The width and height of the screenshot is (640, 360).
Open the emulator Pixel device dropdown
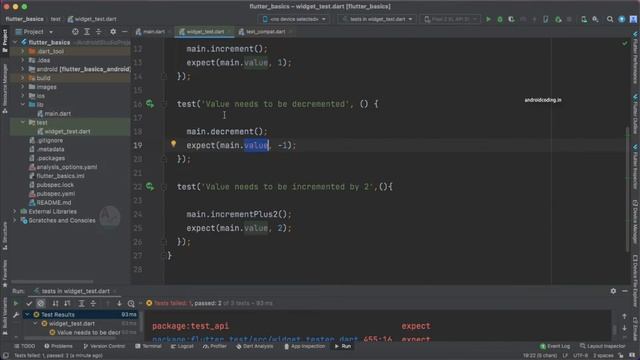coord(450,19)
